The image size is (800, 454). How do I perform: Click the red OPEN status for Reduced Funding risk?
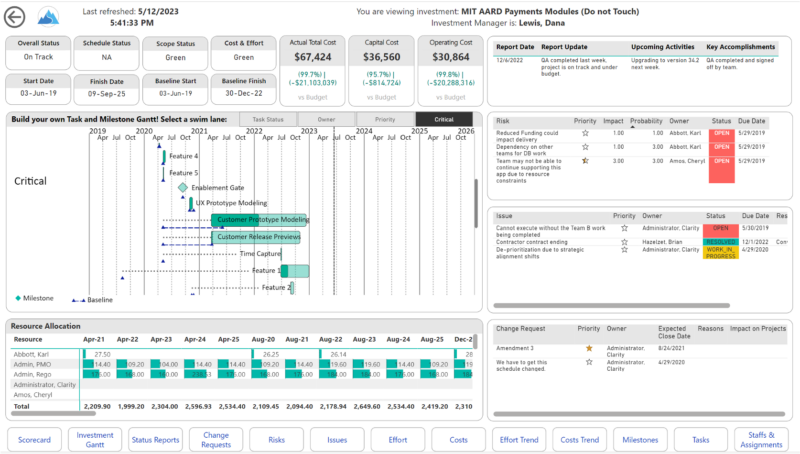(x=721, y=134)
